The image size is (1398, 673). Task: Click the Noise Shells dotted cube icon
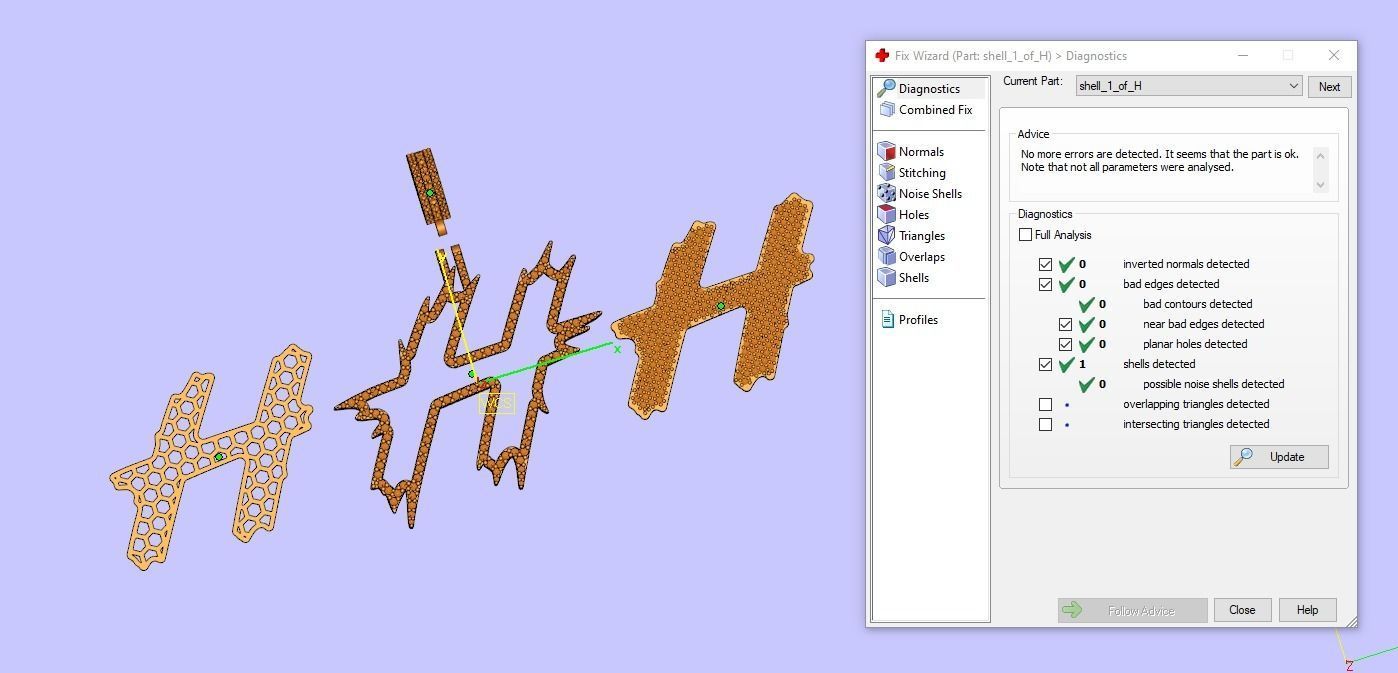pos(886,194)
